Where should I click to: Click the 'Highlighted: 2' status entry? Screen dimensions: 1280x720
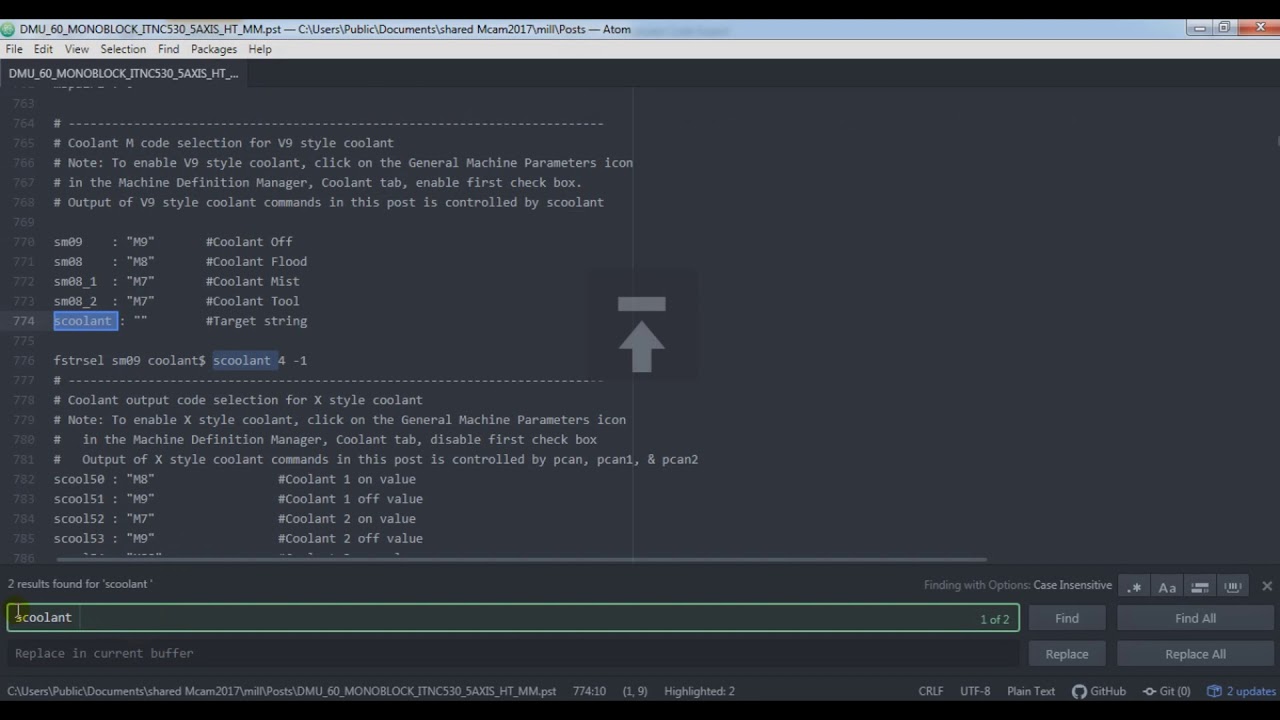pyautogui.click(x=699, y=691)
